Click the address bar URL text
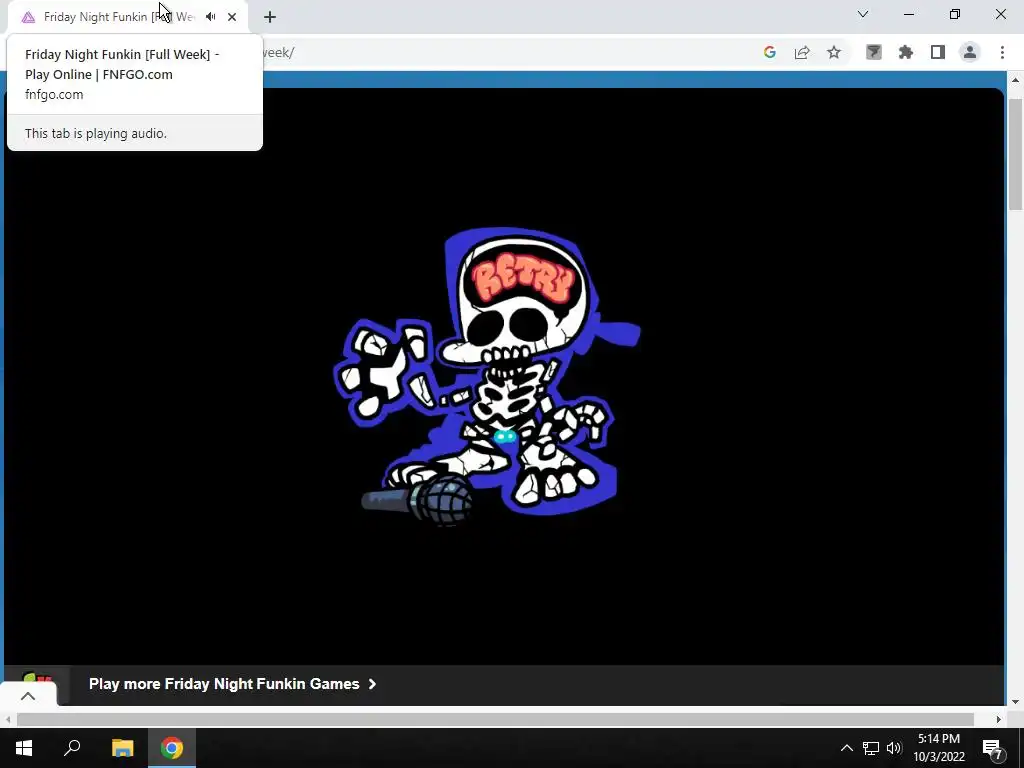Viewport: 1024px width, 768px height. [278, 53]
